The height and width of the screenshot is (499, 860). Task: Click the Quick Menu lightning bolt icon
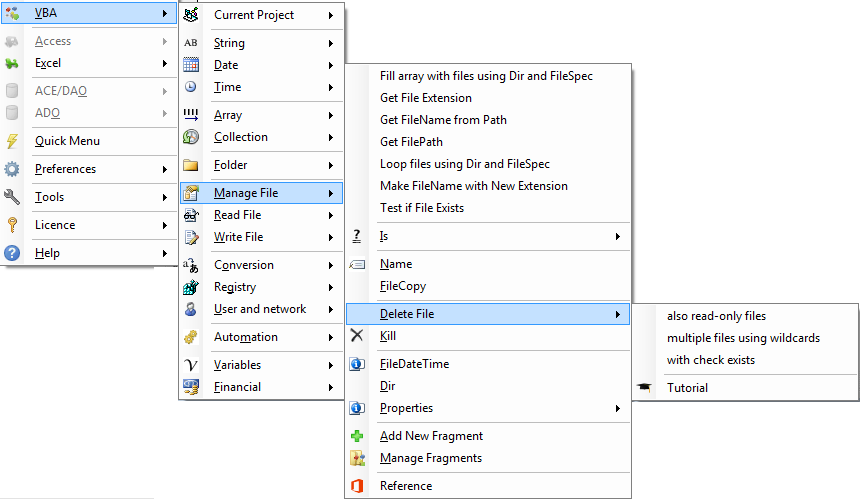click(x=12, y=141)
